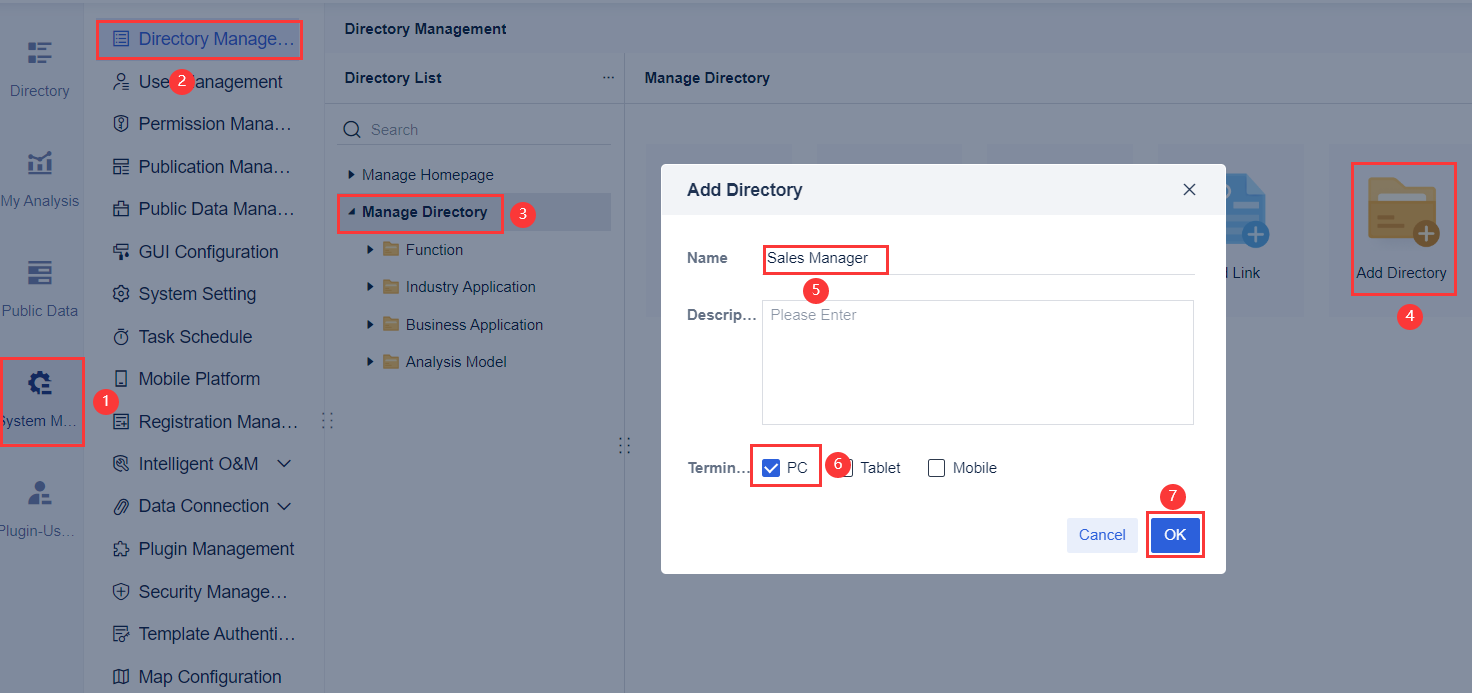Expand the Business Application folder arrow

(370, 325)
